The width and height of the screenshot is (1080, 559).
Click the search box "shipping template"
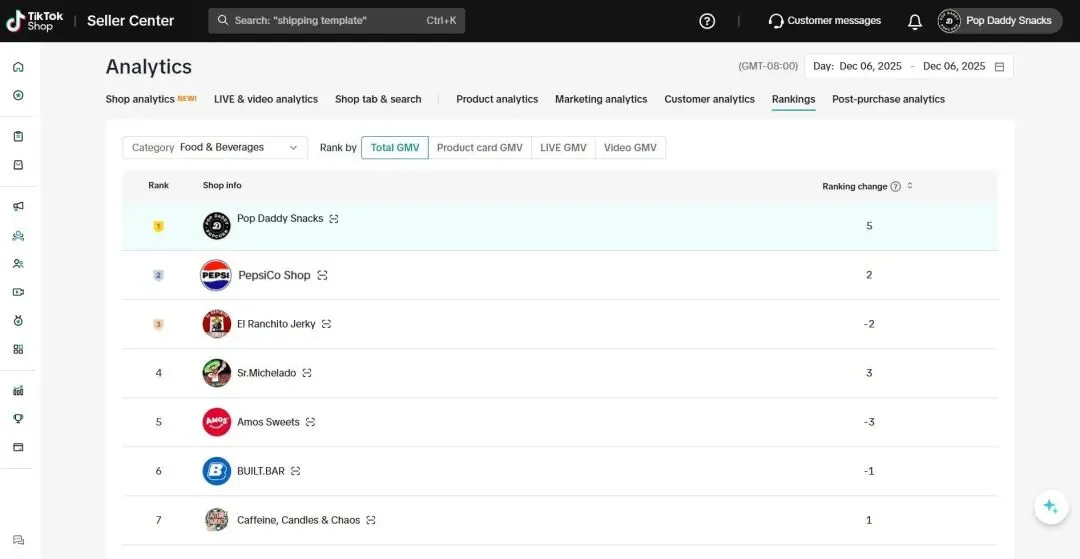pos(337,21)
